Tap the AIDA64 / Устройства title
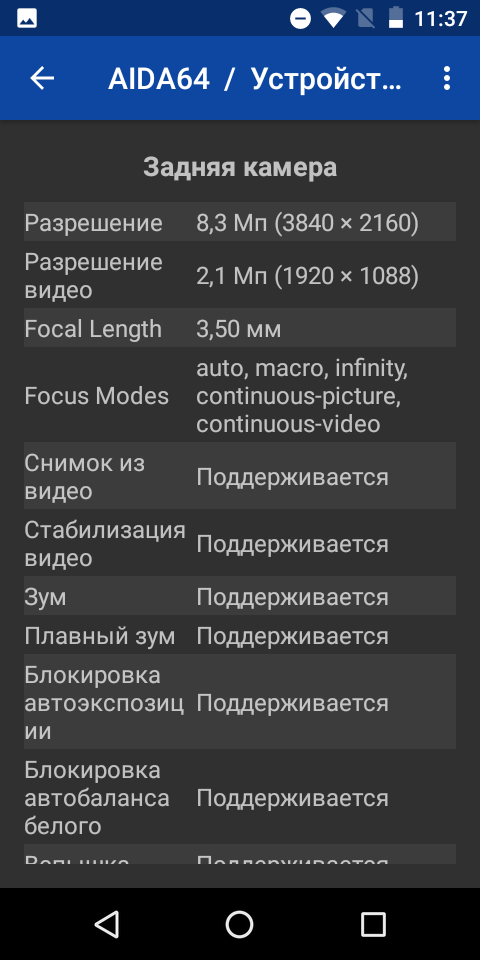The image size is (480, 960). pos(255,78)
